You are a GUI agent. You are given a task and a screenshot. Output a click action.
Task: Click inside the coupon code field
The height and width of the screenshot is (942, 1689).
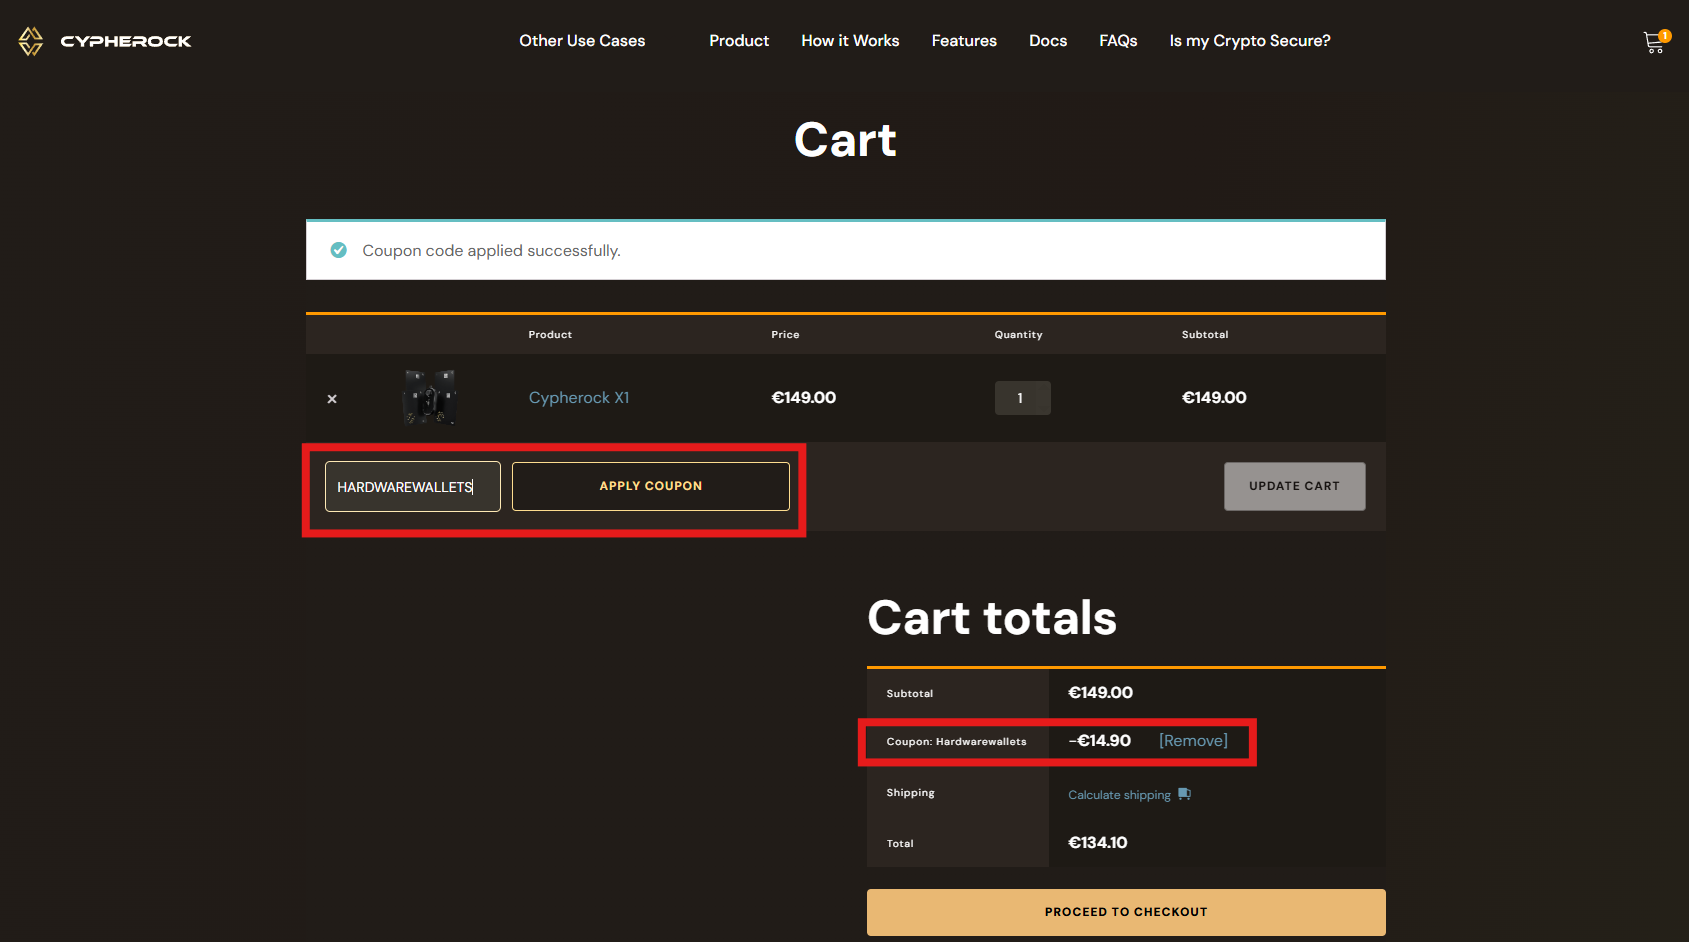(411, 486)
